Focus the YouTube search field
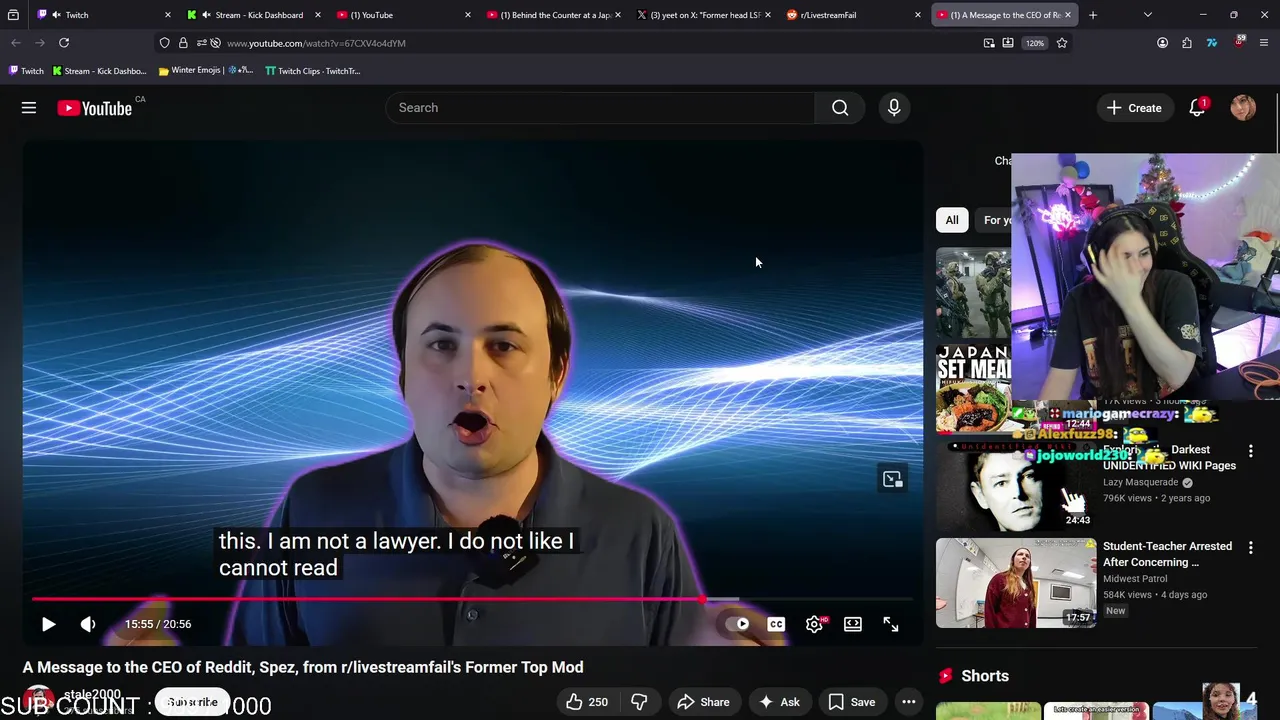1280x720 pixels. (x=600, y=108)
